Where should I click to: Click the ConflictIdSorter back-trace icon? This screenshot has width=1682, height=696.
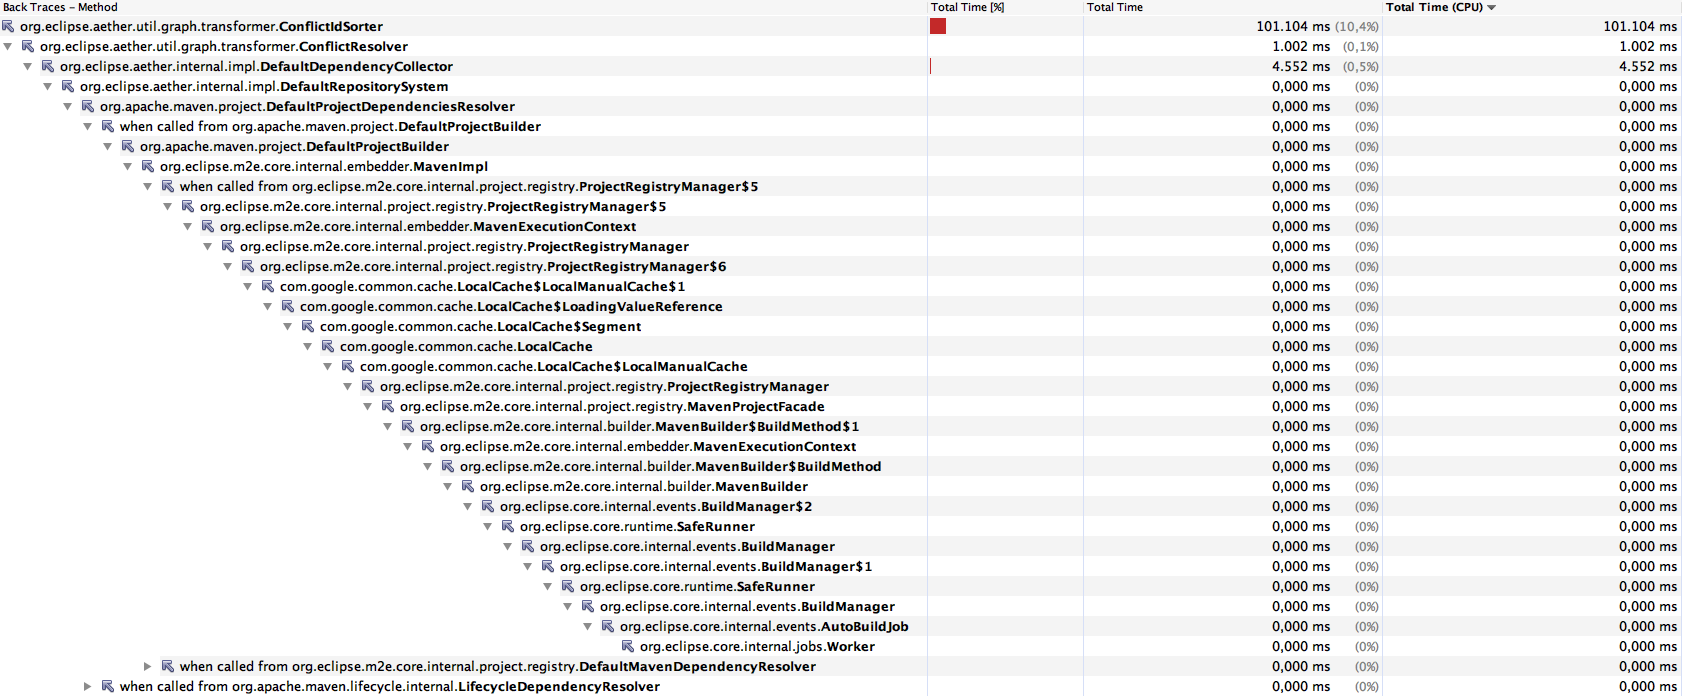[8, 26]
